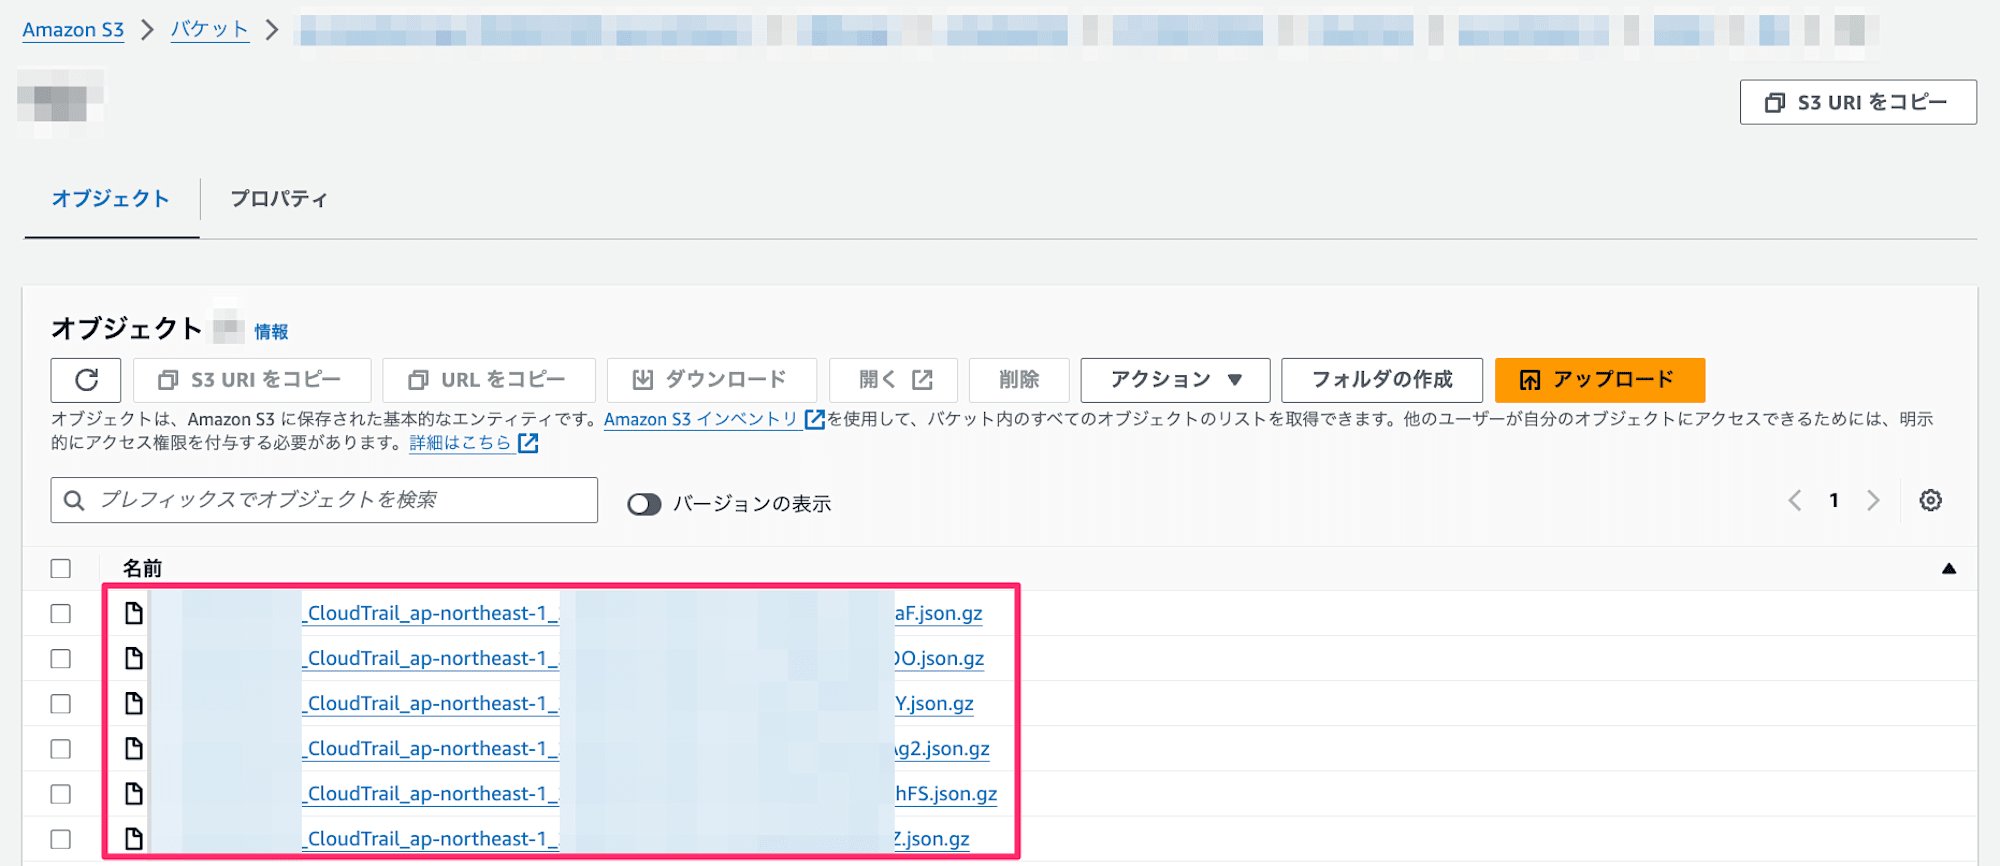Click toolbar S3 URI をコピー button
2000x866 pixels.
point(252,380)
